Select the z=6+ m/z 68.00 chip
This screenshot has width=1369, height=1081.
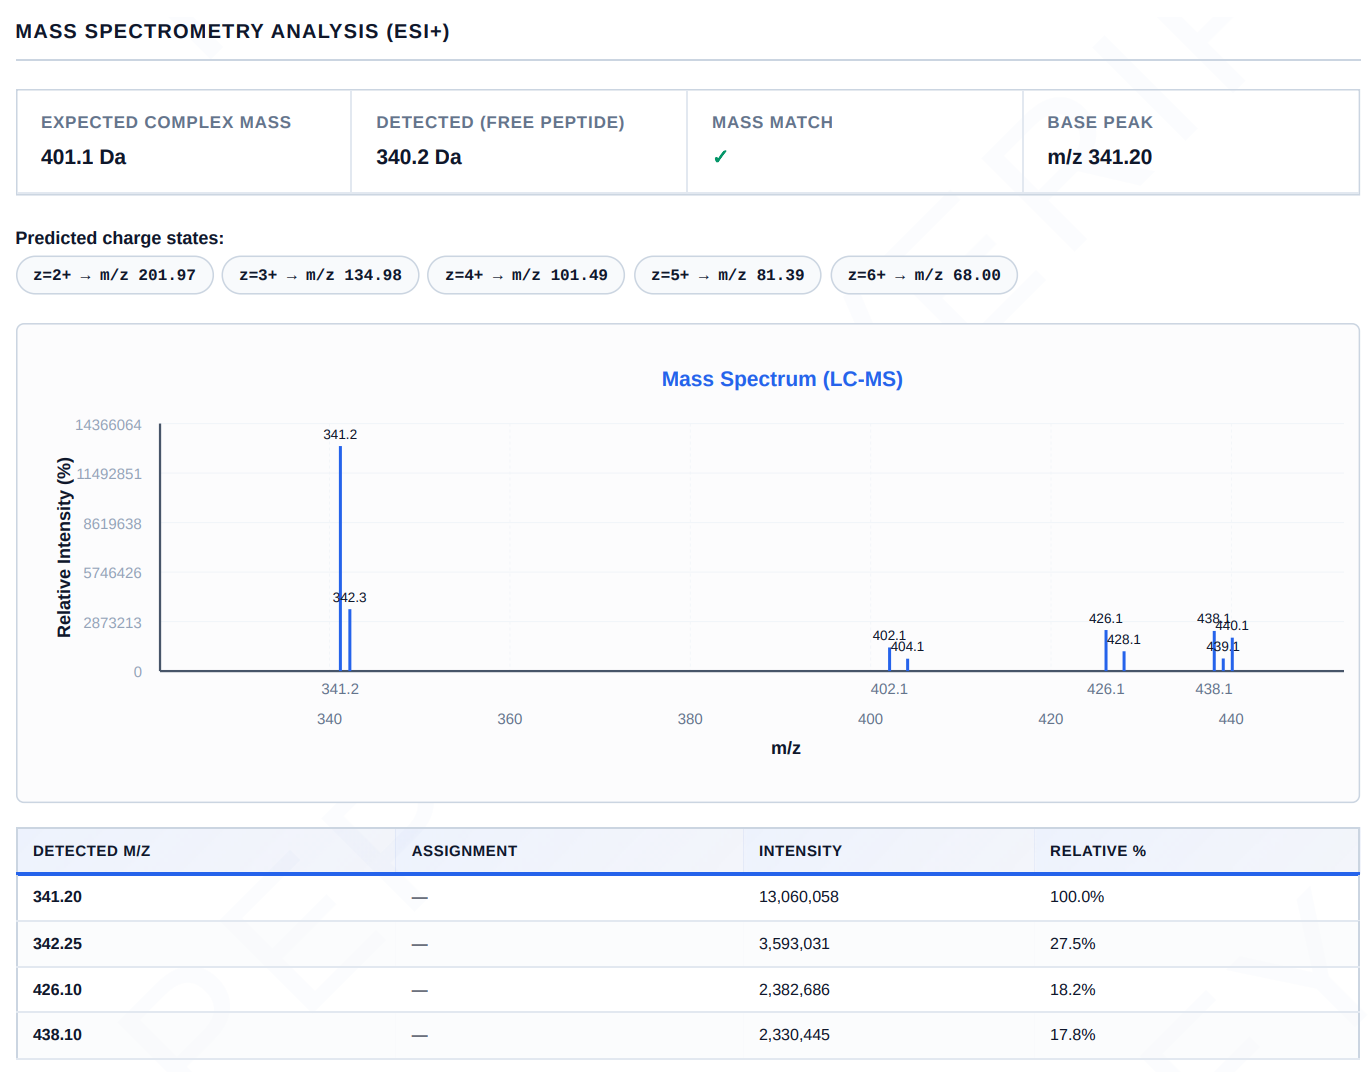pos(924,275)
